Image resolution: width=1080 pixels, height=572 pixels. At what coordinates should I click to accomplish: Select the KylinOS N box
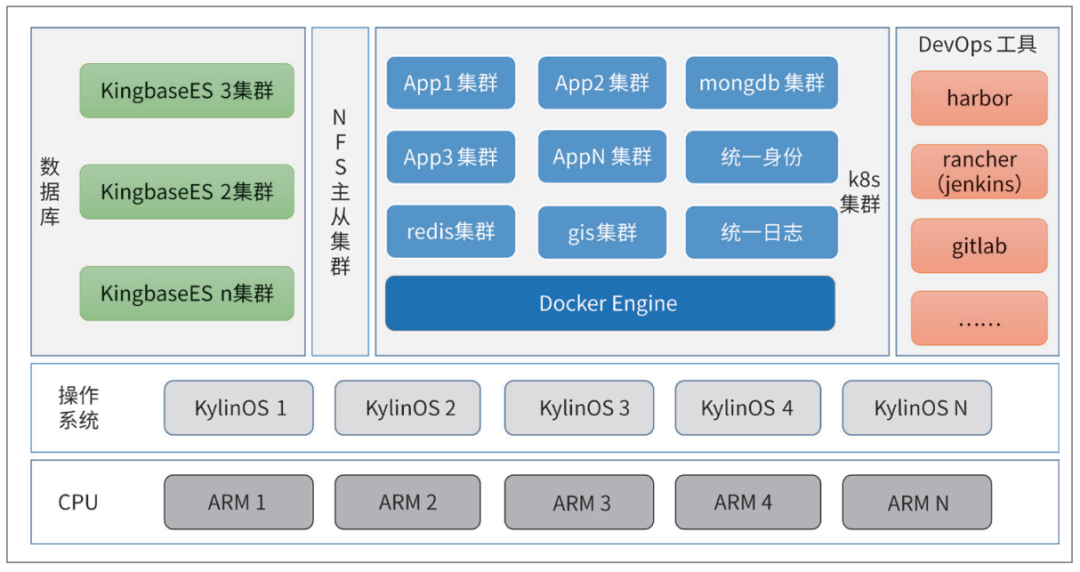pyautogui.click(x=917, y=408)
